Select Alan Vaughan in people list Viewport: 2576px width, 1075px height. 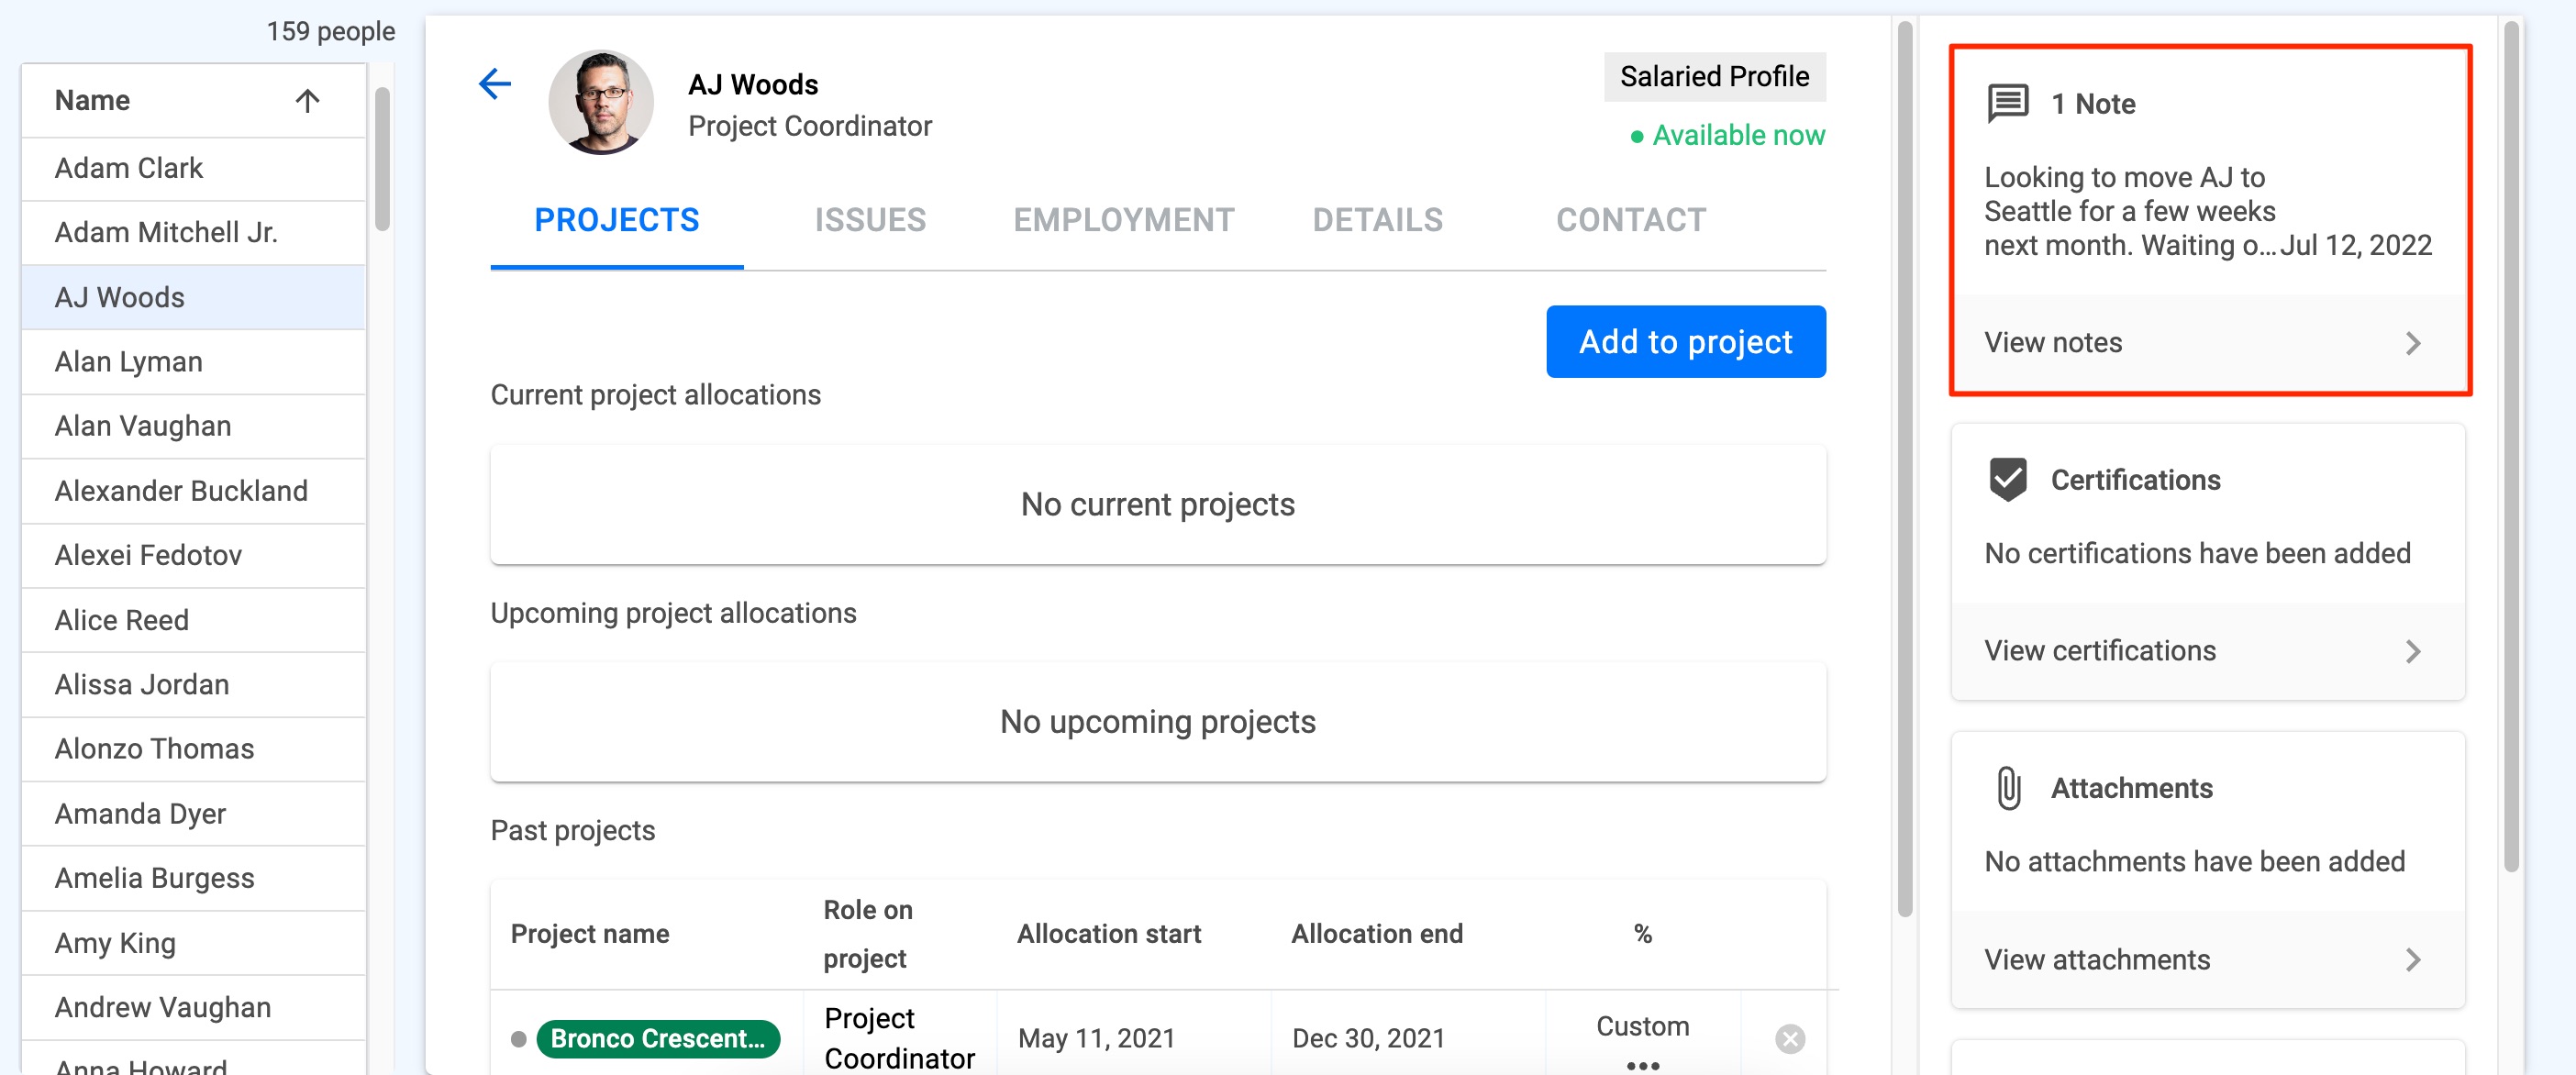[x=193, y=426]
